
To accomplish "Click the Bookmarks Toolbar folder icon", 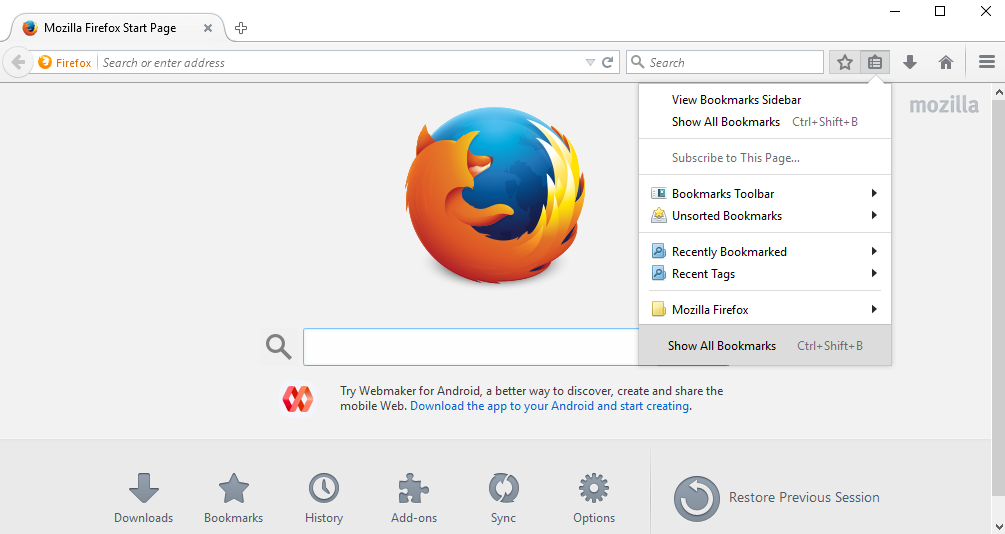I will pyautogui.click(x=658, y=193).
